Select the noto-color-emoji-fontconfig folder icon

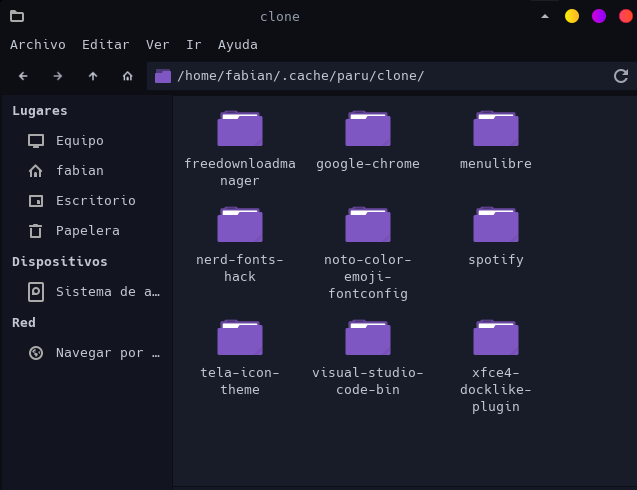(368, 224)
